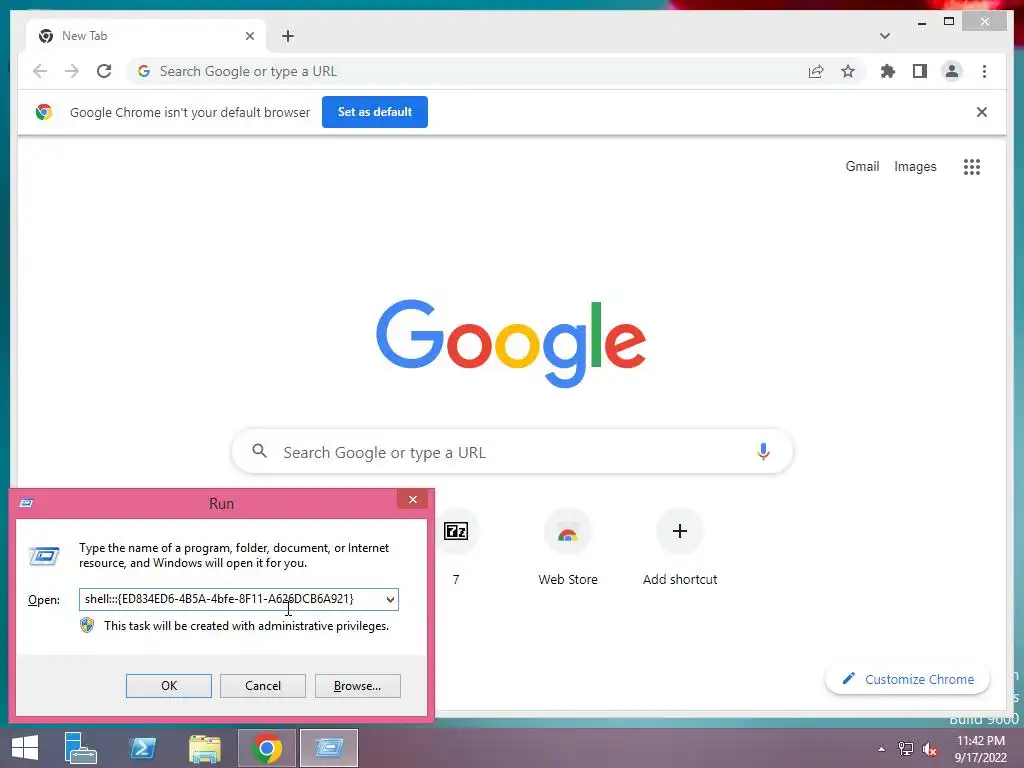
Task: Click the Google logo
Action: click(511, 343)
